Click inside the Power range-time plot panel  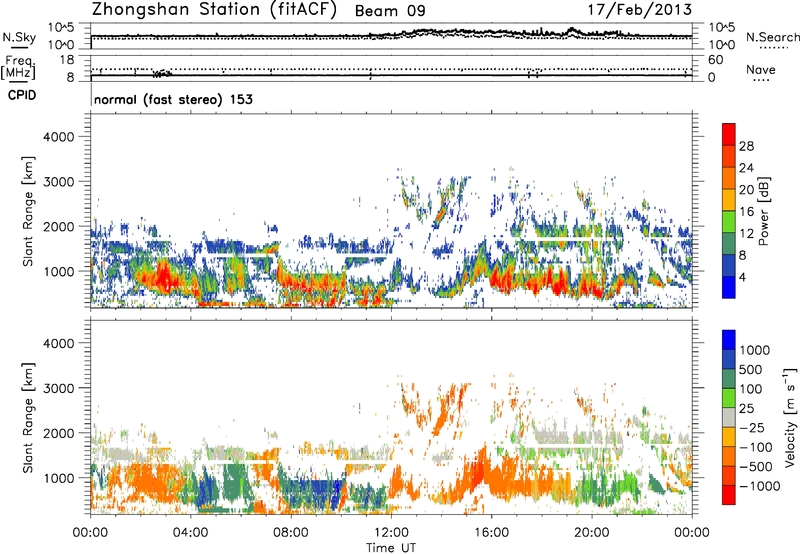pyautogui.click(x=391, y=211)
